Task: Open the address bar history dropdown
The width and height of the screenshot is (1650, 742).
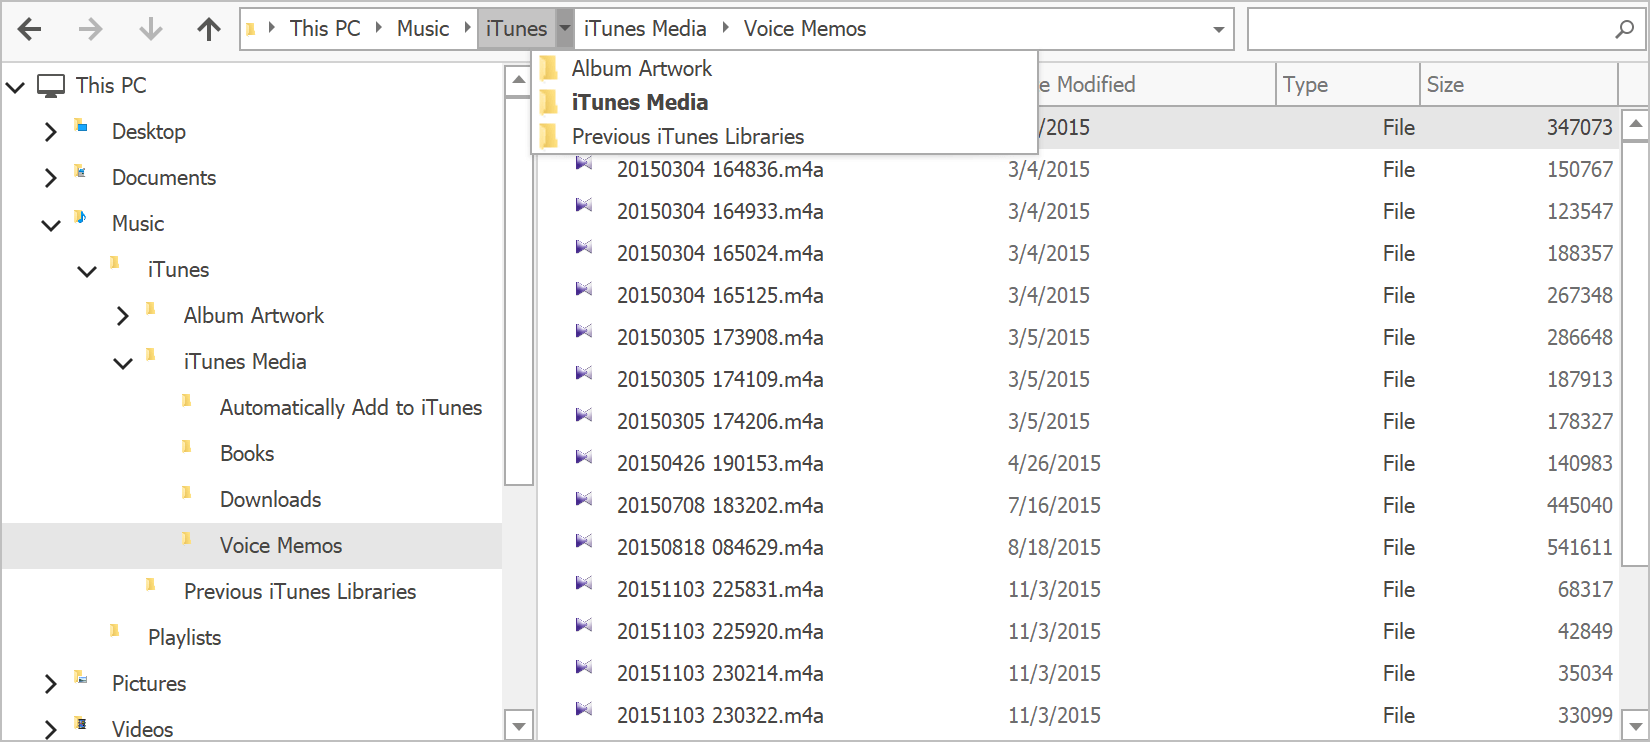Action: pyautogui.click(x=1218, y=29)
